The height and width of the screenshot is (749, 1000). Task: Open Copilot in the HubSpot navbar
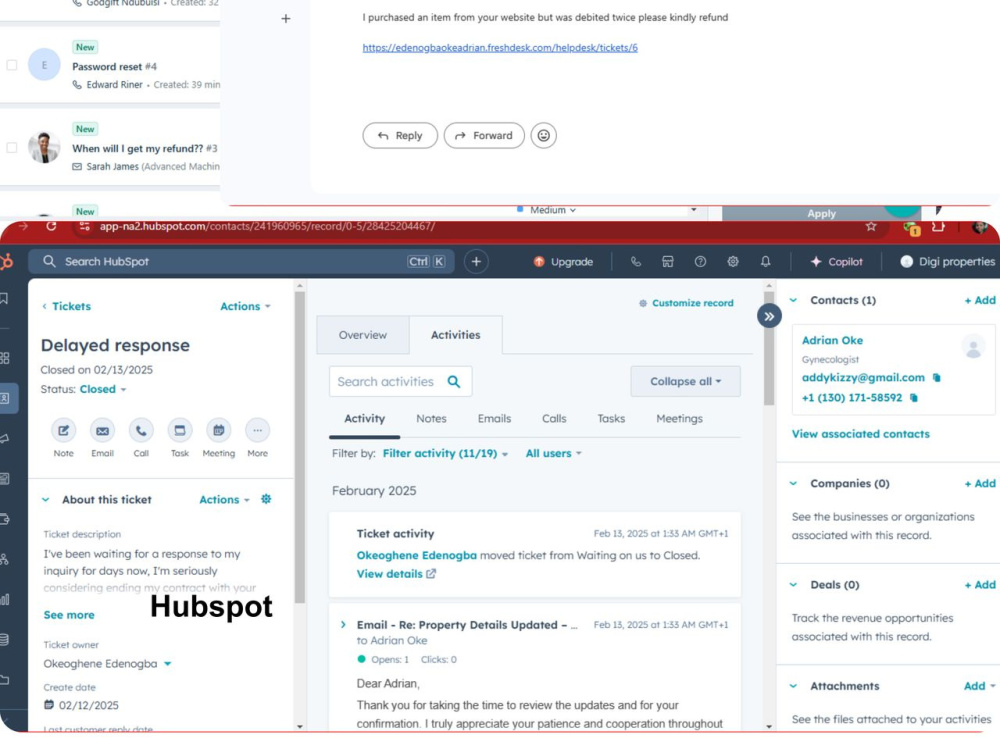[836, 262]
